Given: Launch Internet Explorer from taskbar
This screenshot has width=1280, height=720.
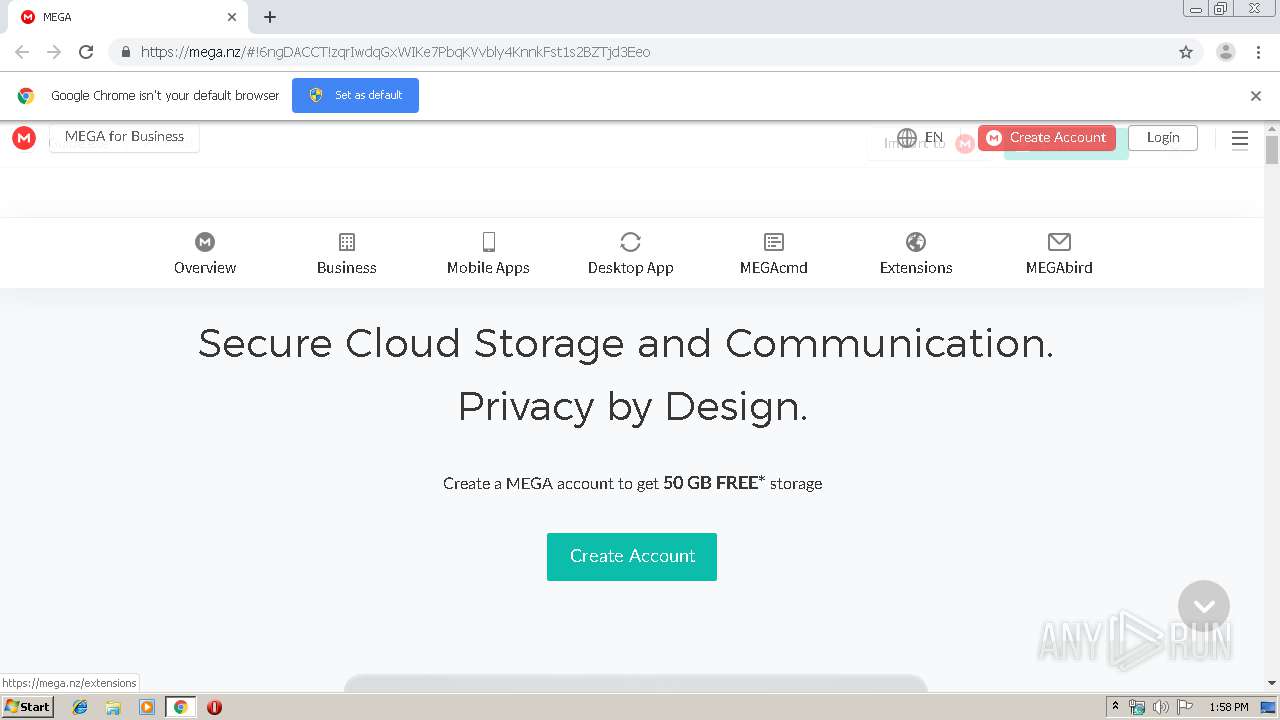Looking at the screenshot, I should pyautogui.click(x=80, y=707).
